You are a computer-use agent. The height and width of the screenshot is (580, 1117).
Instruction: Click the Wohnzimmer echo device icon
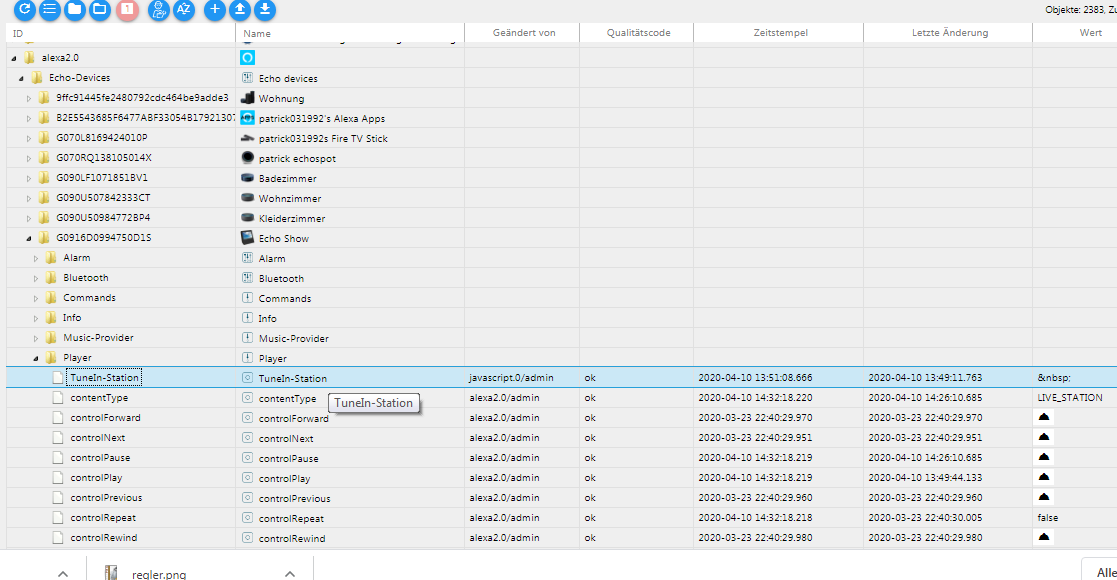(247, 197)
